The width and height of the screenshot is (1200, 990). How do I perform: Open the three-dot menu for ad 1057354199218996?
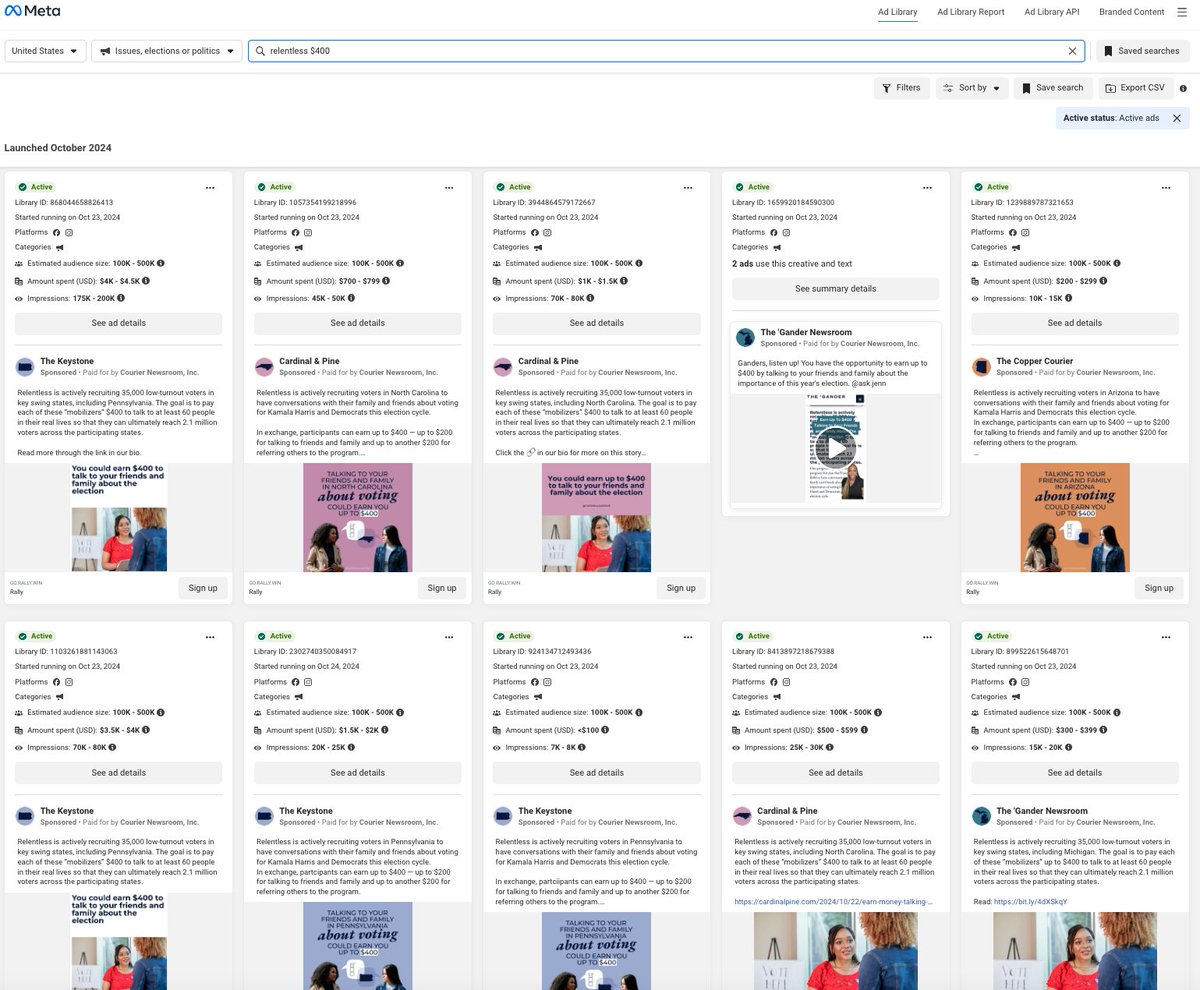449,187
